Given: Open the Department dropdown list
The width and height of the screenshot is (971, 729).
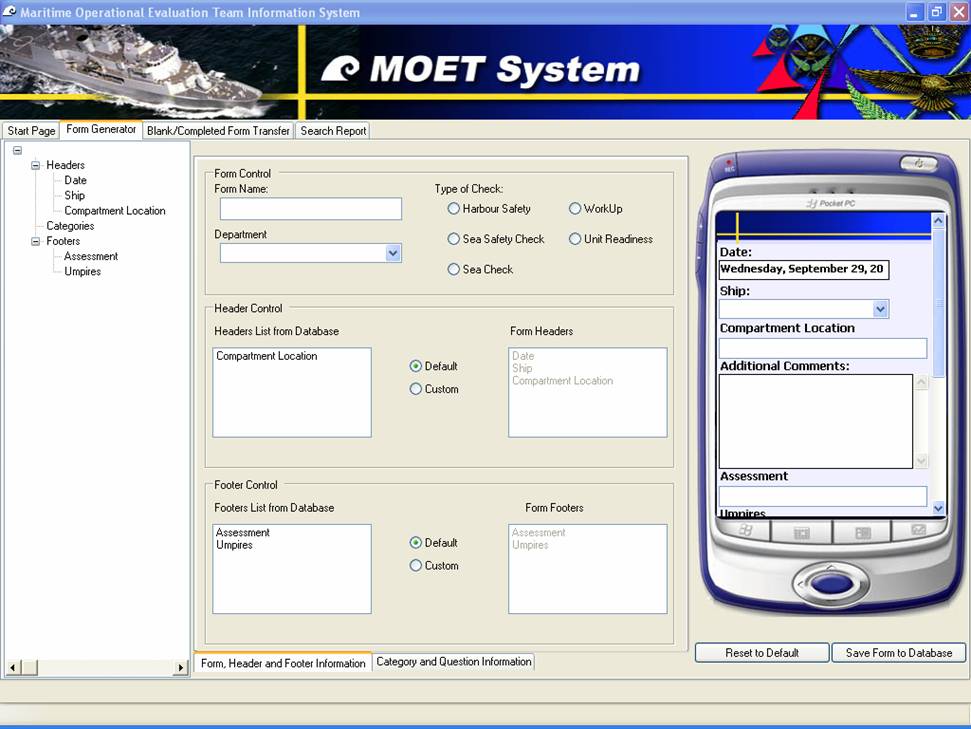Looking at the screenshot, I should 393,254.
